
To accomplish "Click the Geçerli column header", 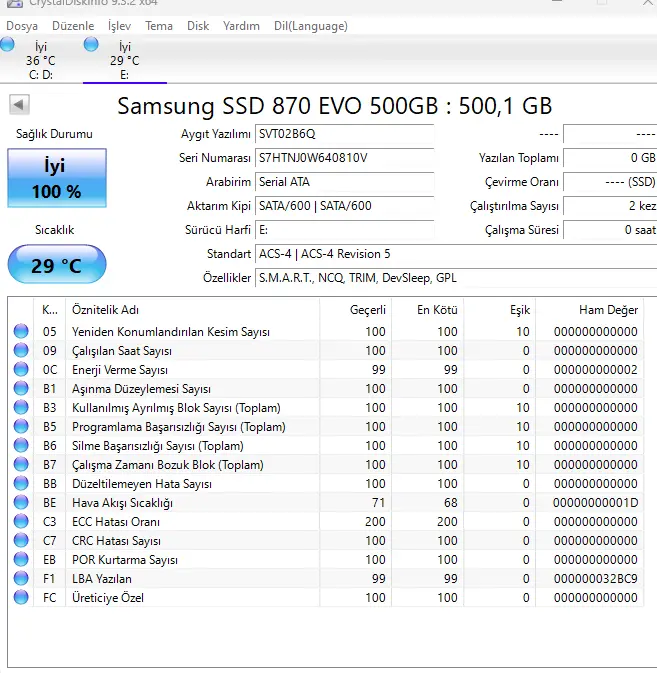I will click(x=355, y=310).
